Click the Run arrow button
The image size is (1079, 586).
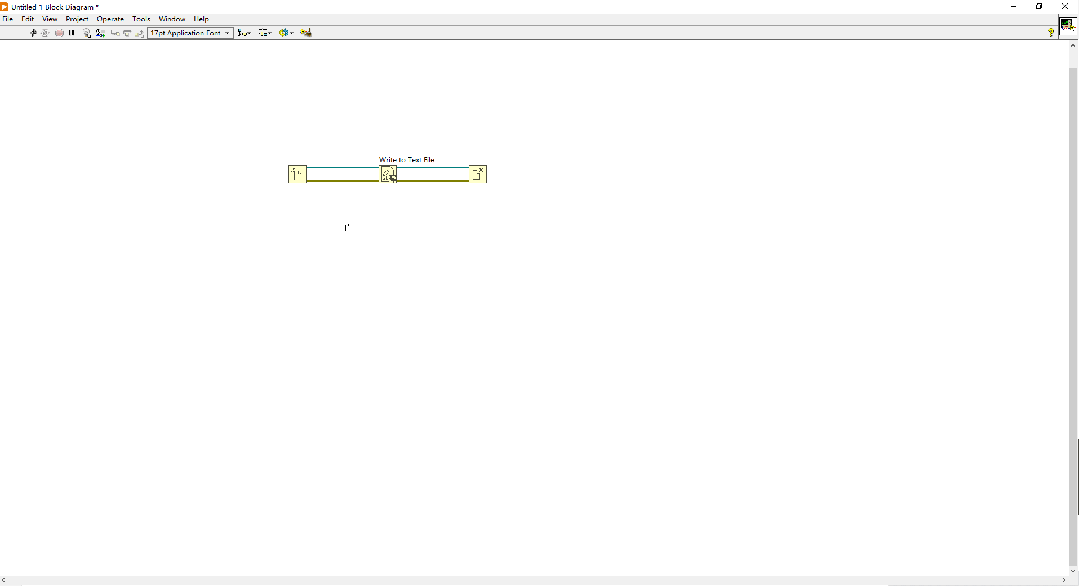32,33
